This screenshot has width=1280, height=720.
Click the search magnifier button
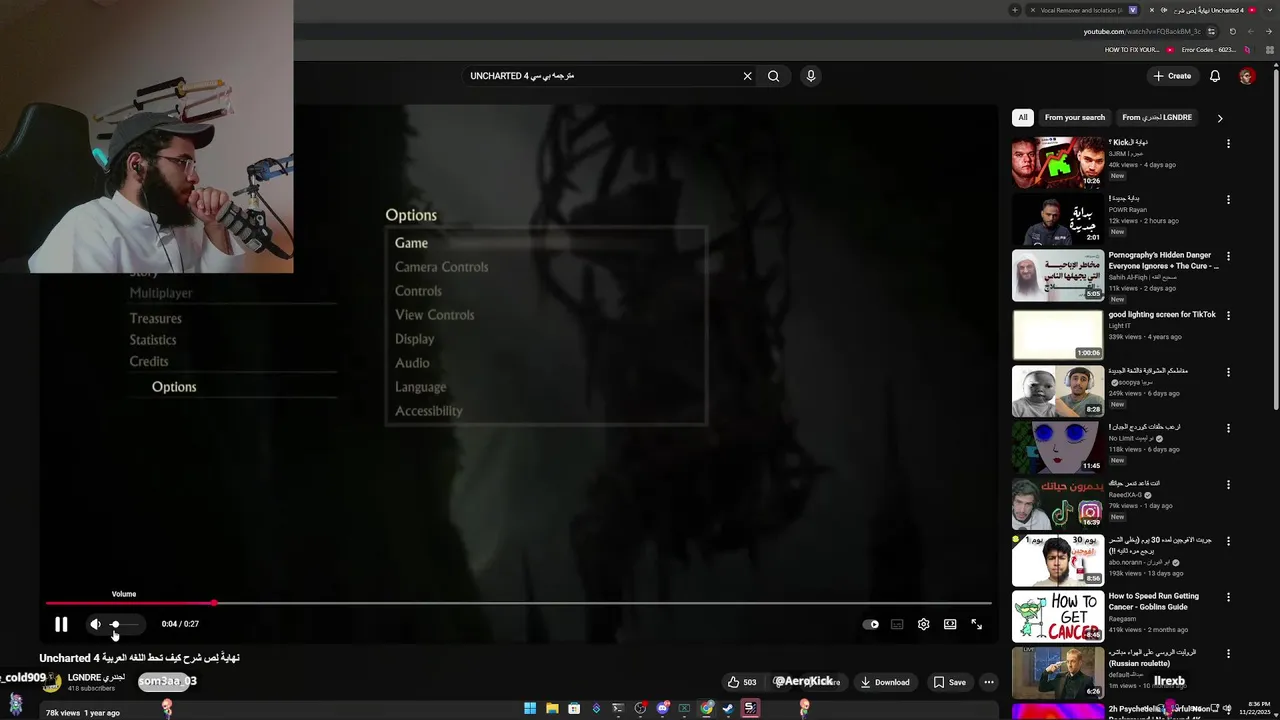click(773, 76)
